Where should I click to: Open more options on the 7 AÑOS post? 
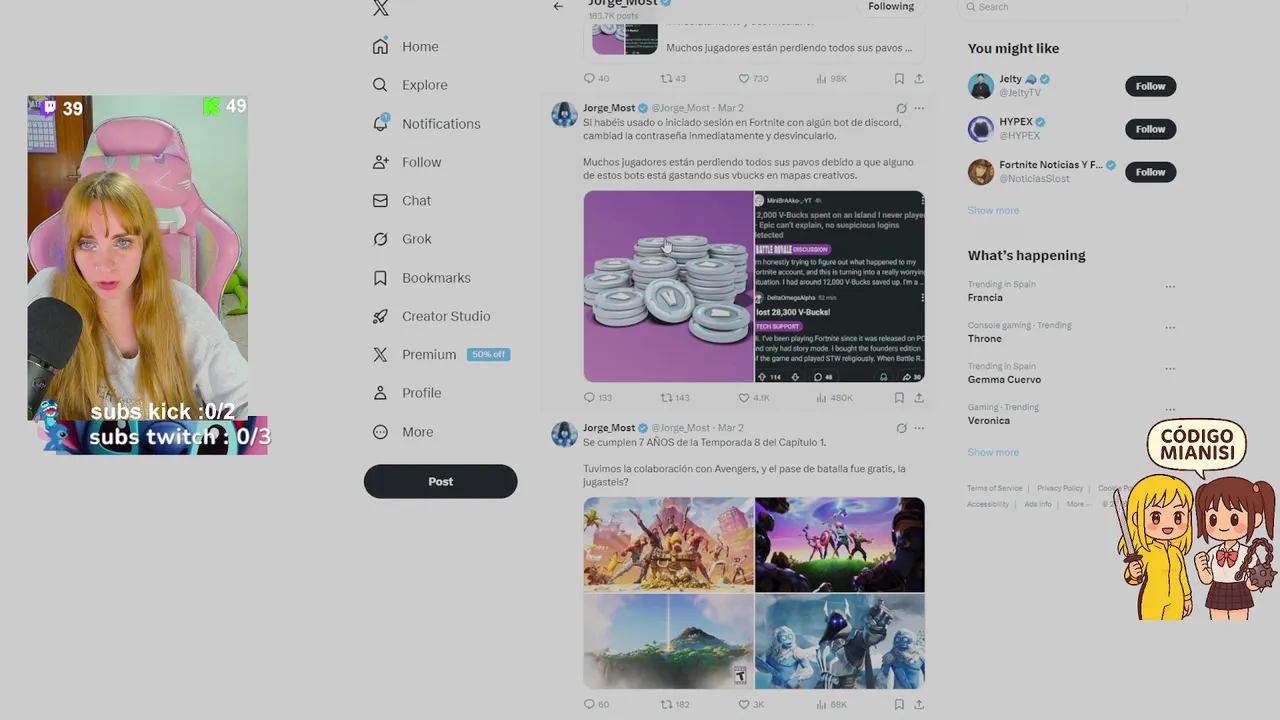pyautogui.click(x=919, y=428)
